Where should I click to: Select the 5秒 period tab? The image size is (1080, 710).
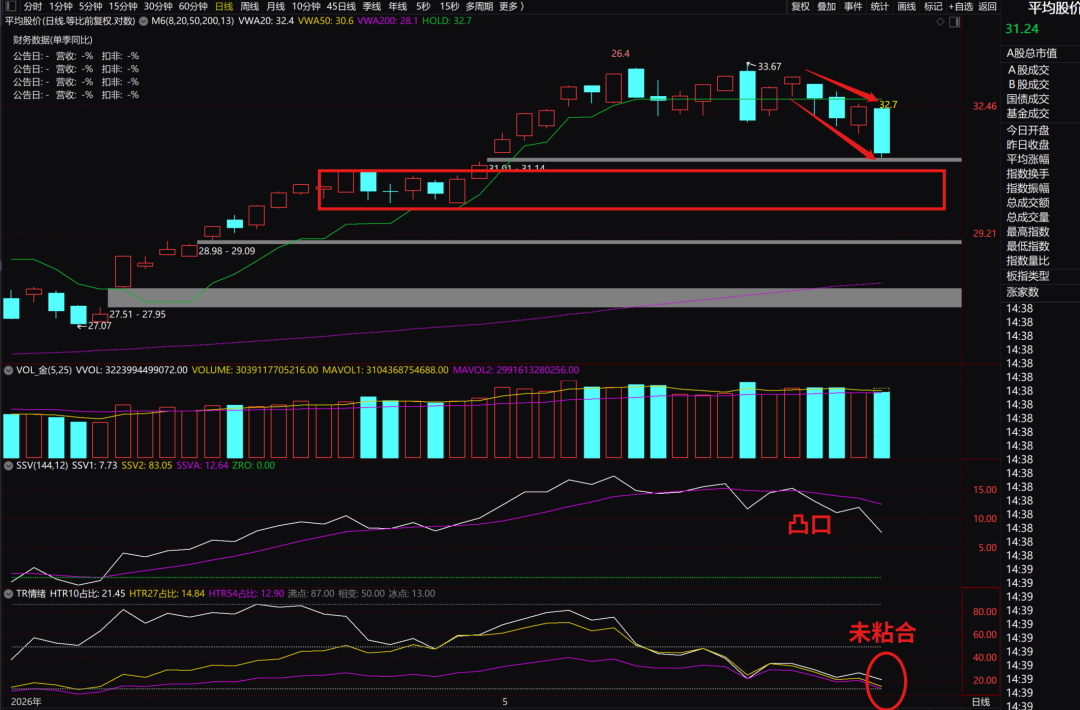[423, 6]
